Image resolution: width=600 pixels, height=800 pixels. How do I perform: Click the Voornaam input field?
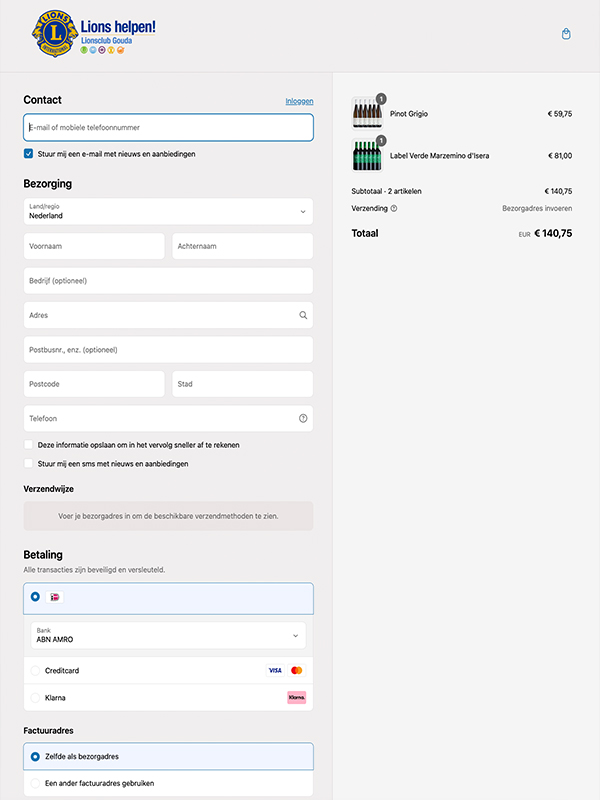click(x=94, y=246)
